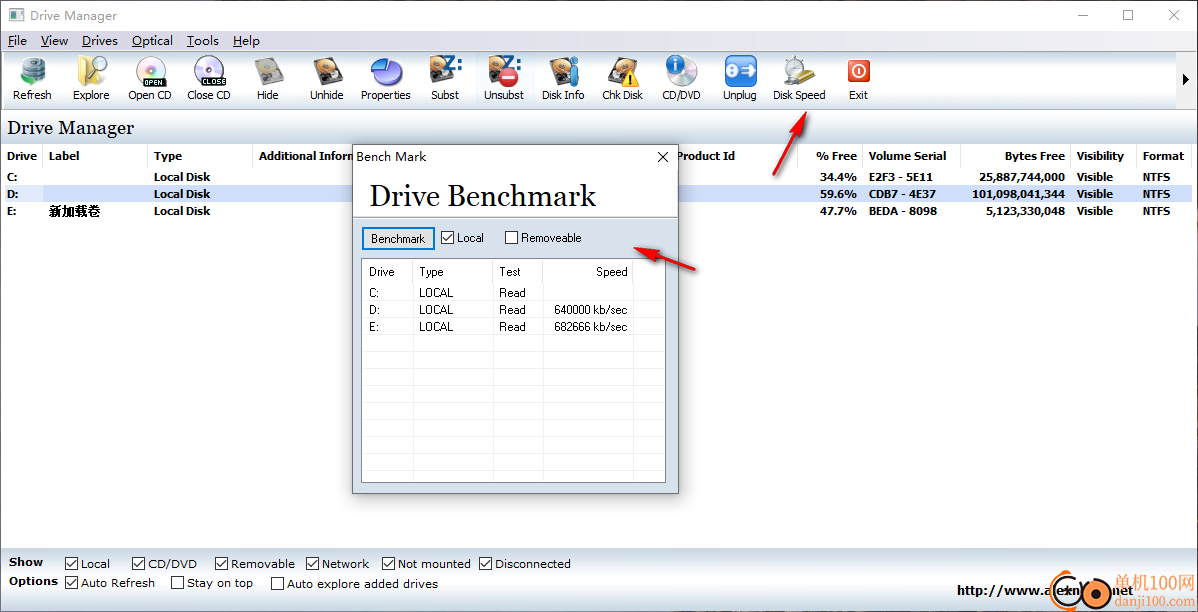Toggle the Not mounted checkbox
Screen dimensions: 1198x612
426,564
